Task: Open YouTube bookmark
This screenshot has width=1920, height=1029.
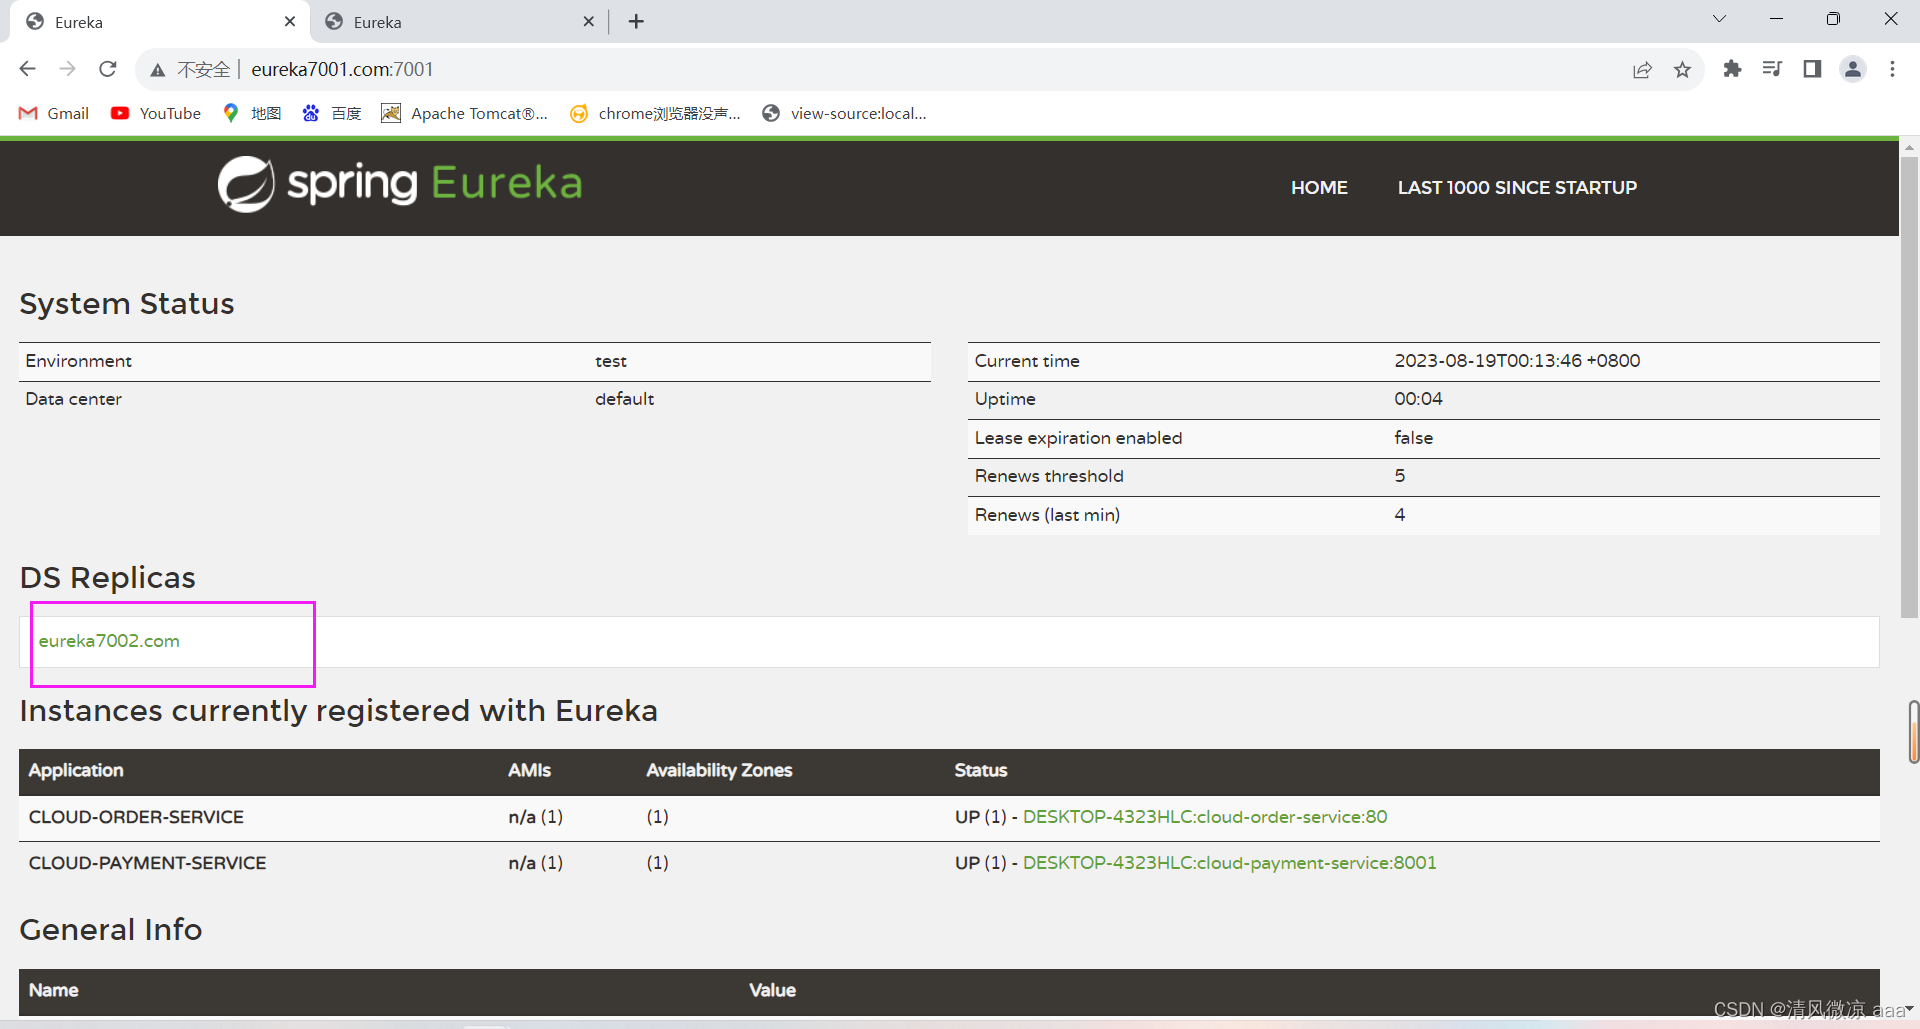Action: click(156, 113)
